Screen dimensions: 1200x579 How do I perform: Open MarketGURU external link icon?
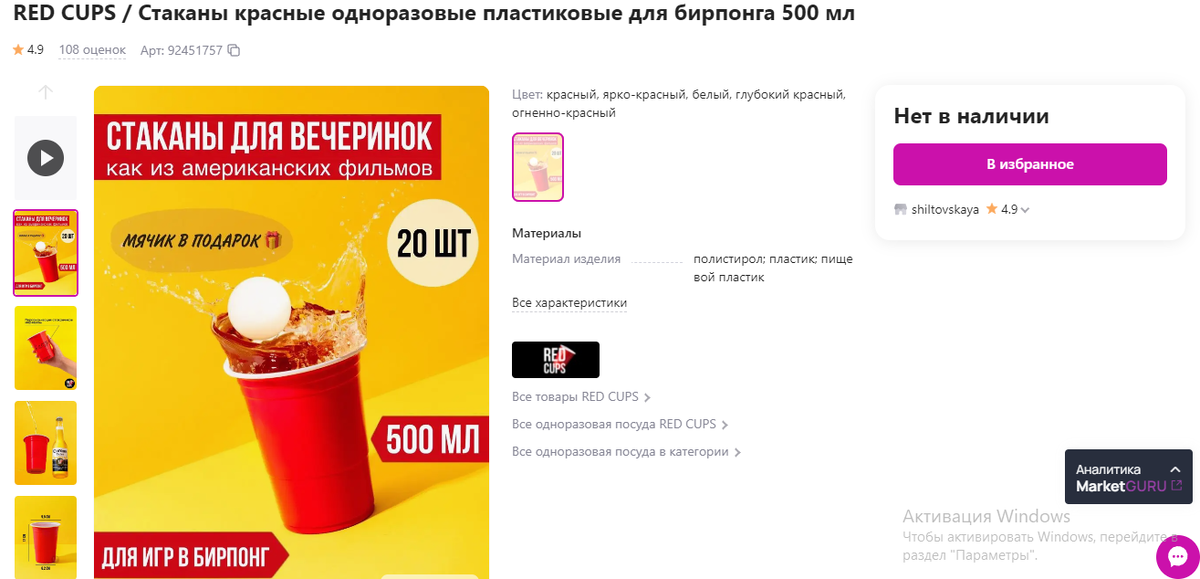pos(1176,486)
